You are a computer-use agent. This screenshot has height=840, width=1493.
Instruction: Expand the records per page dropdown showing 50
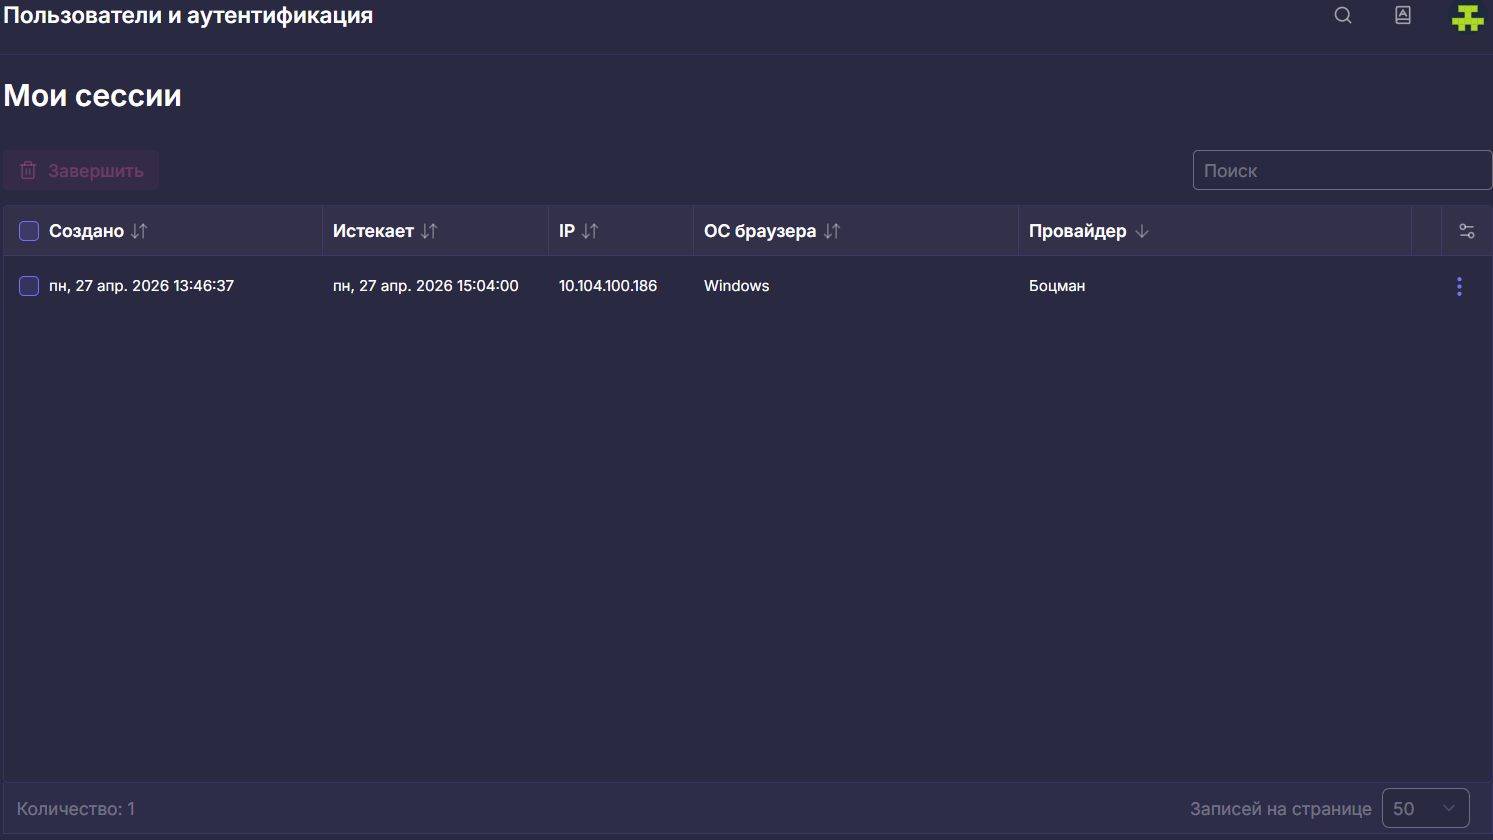tap(1425, 808)
